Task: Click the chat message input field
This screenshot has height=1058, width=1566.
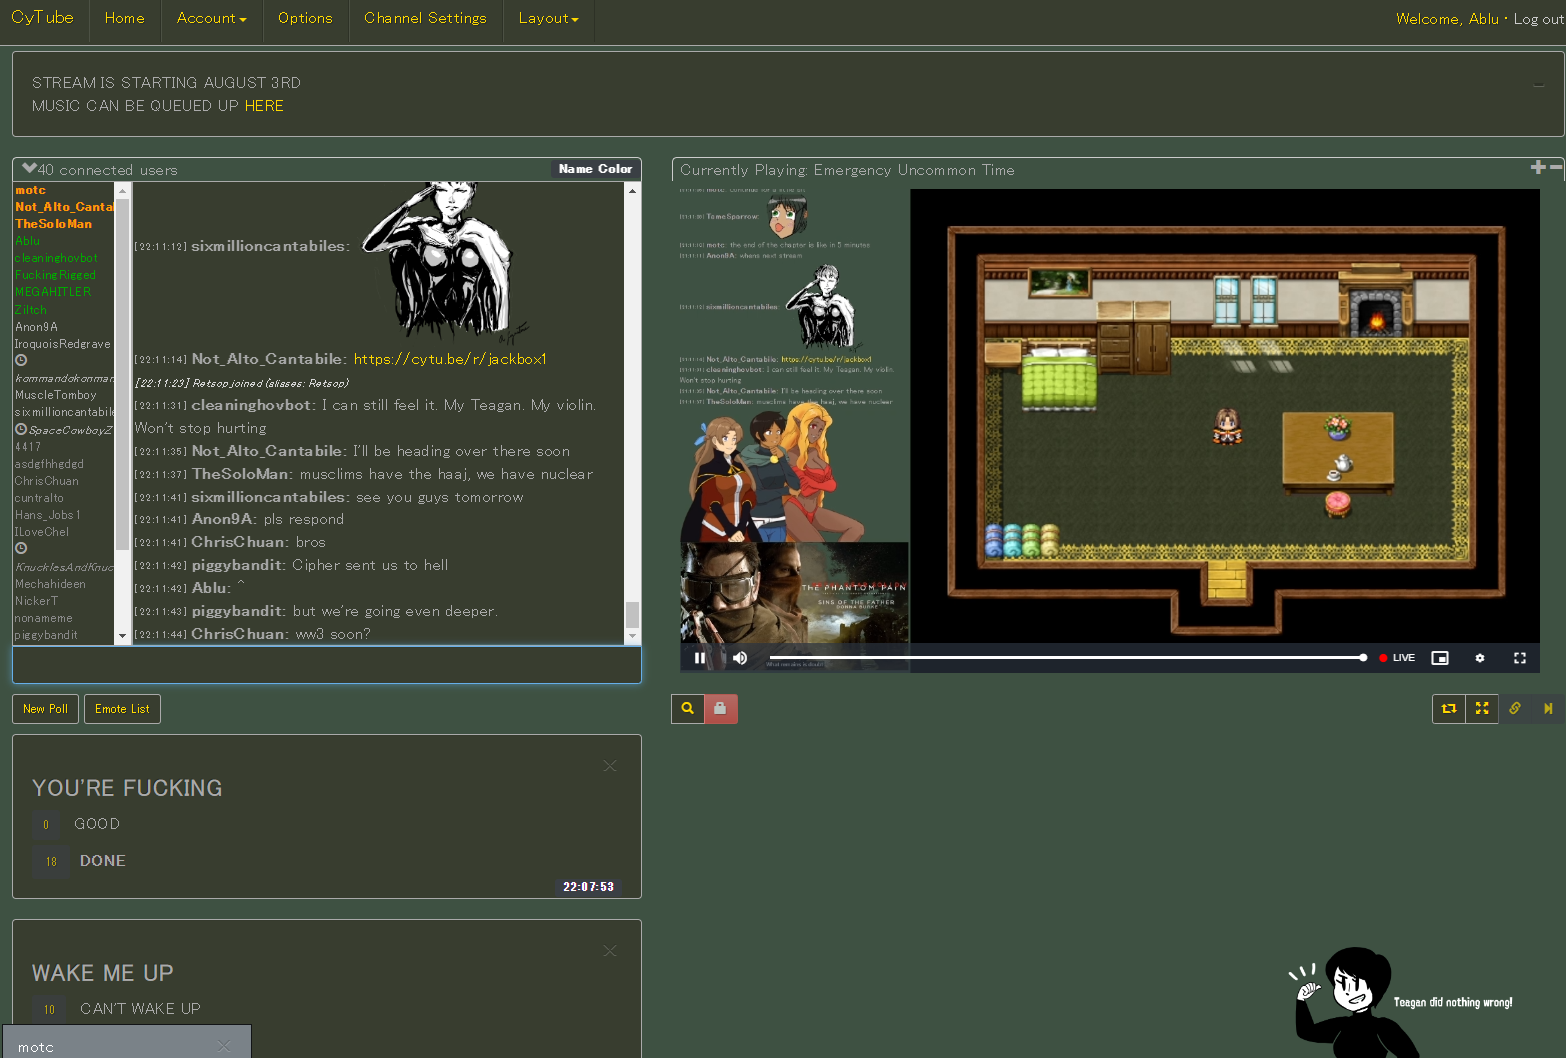Action: pos(326,665)
